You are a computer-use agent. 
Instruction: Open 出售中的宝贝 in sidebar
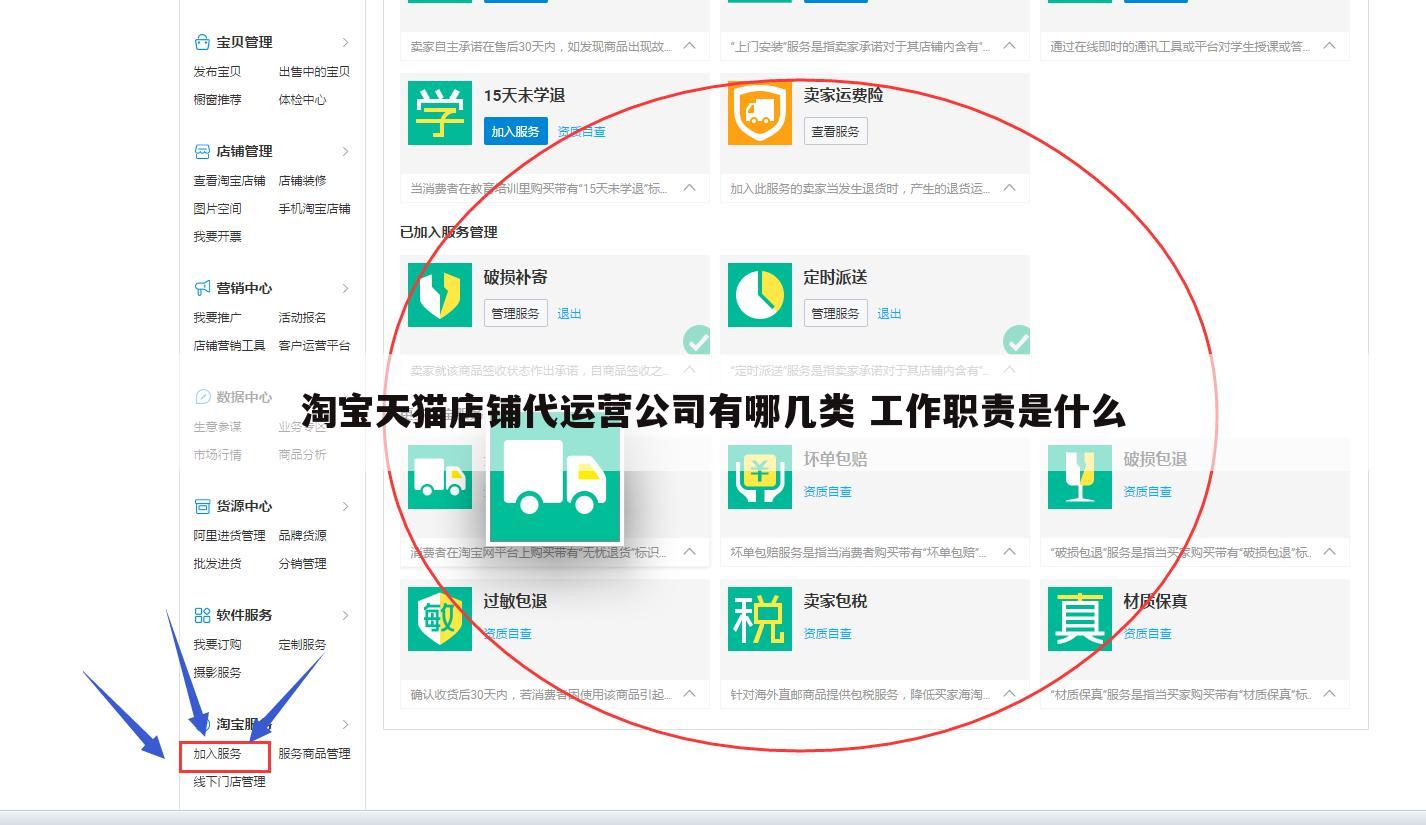[x=314, y=71]
